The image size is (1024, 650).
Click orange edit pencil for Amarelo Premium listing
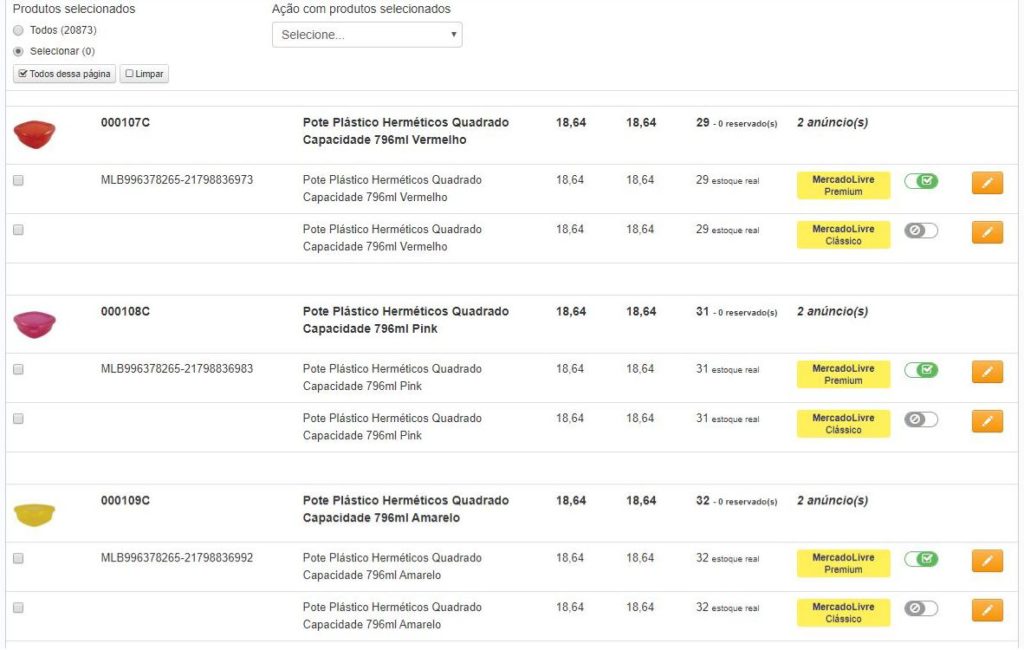[x=987, y=561]
